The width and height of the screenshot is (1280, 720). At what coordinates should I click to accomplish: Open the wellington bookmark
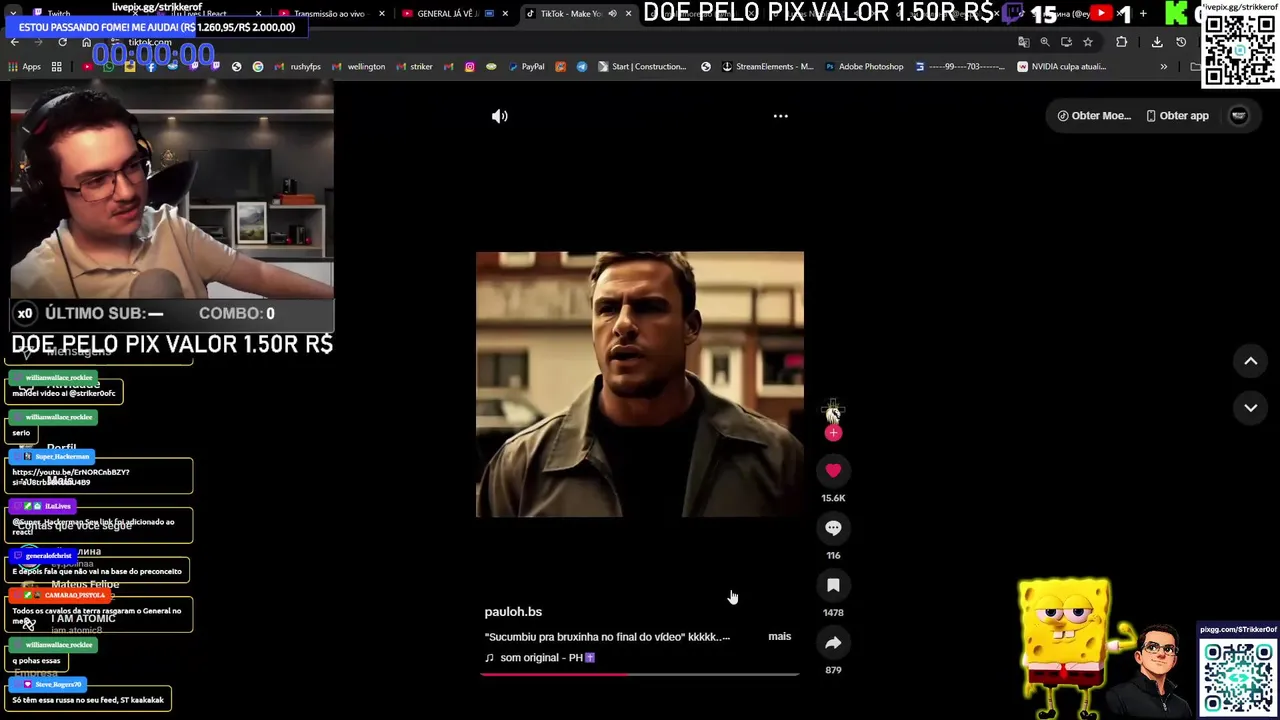point(358,67)
